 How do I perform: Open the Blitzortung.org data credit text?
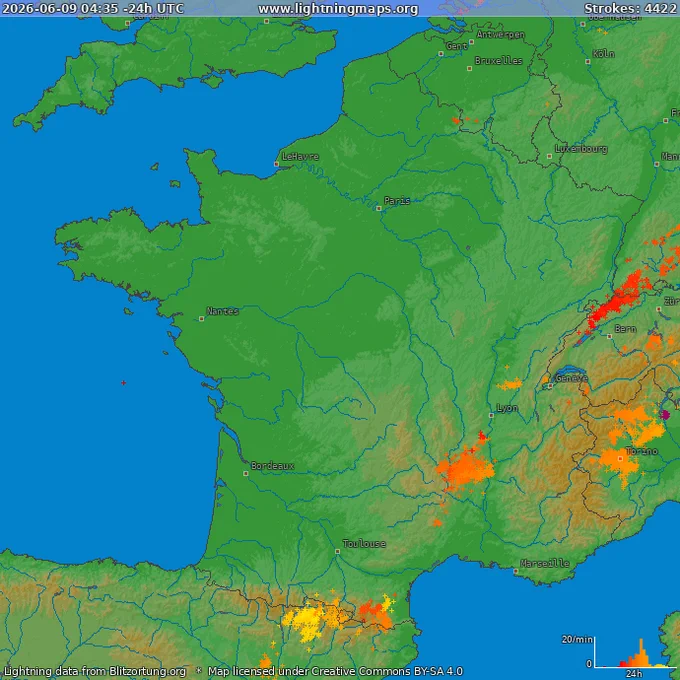[147, 671]
